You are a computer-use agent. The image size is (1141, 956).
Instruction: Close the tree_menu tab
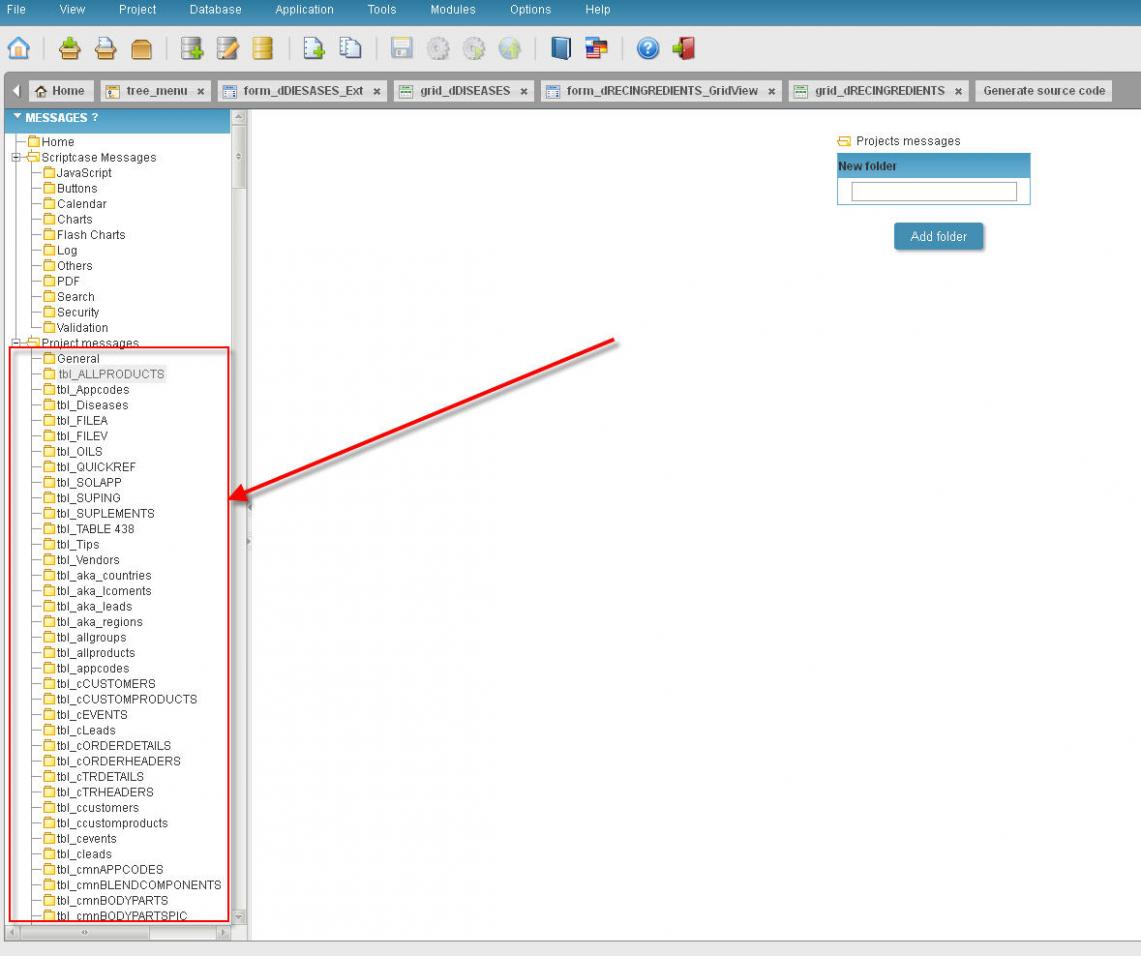(x=200, y=92)
